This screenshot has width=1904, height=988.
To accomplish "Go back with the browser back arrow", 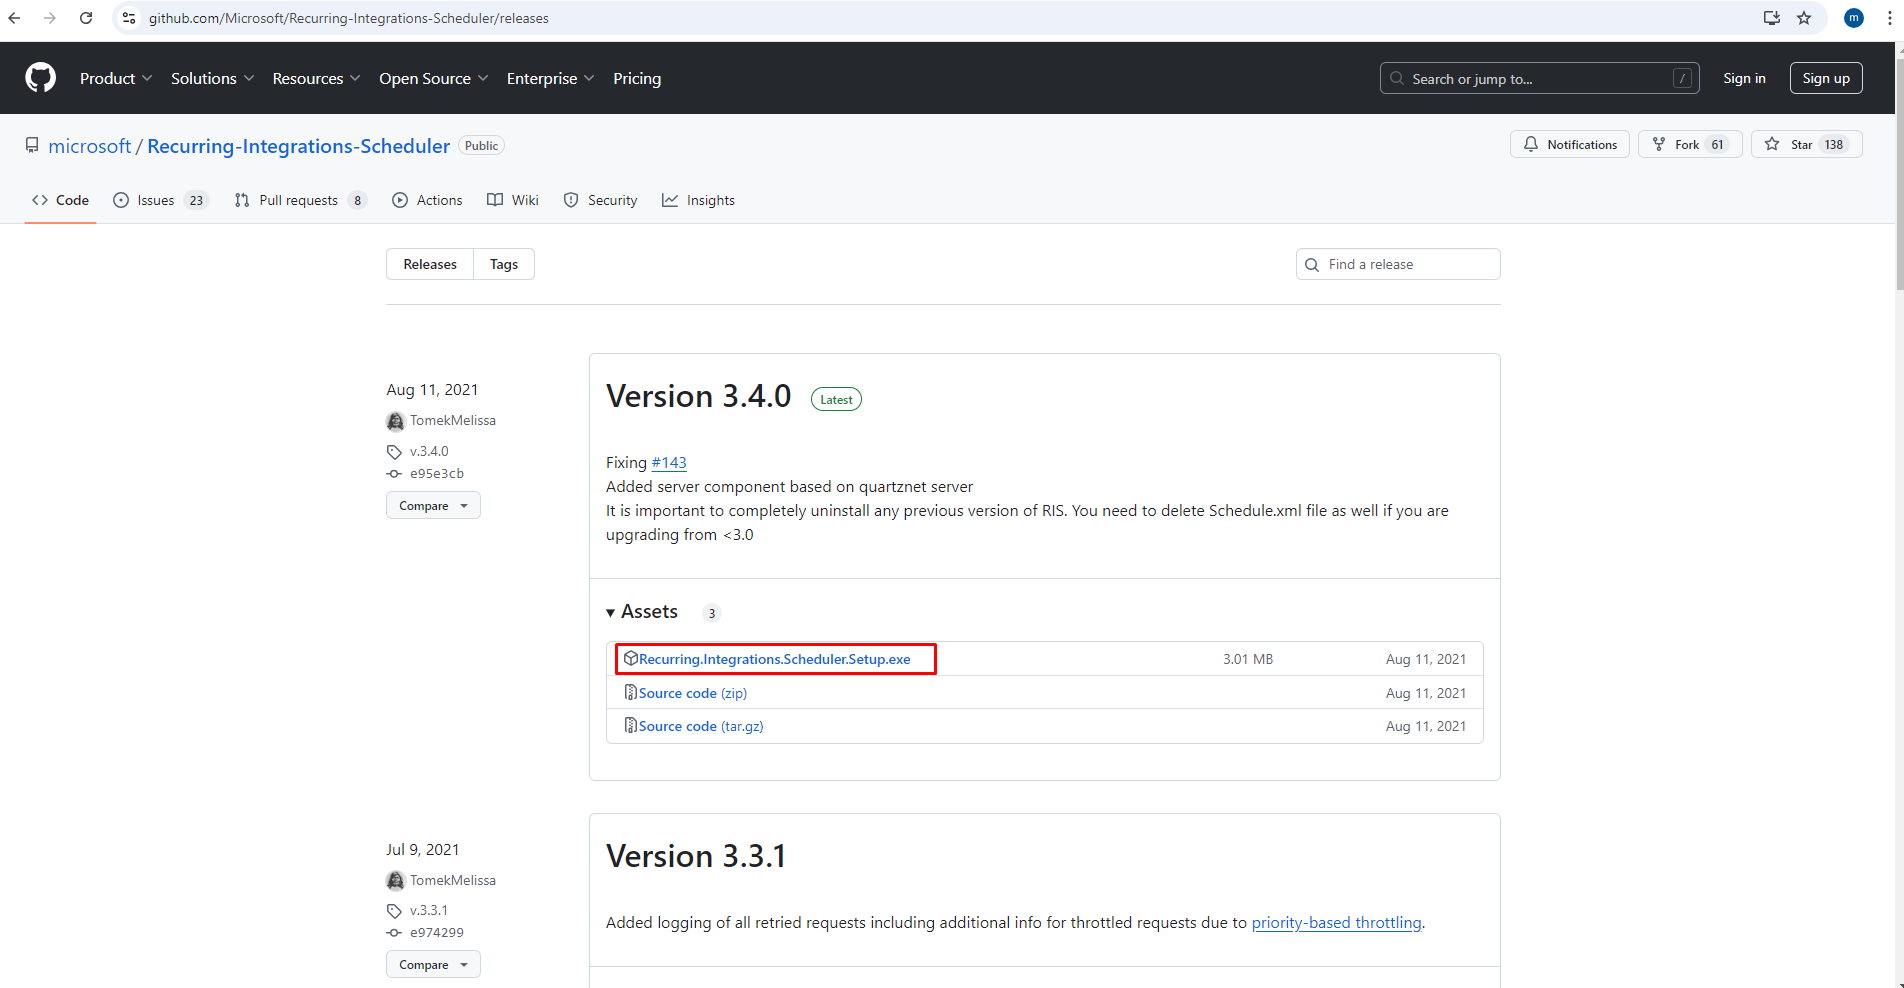I will tap(15, 18).
